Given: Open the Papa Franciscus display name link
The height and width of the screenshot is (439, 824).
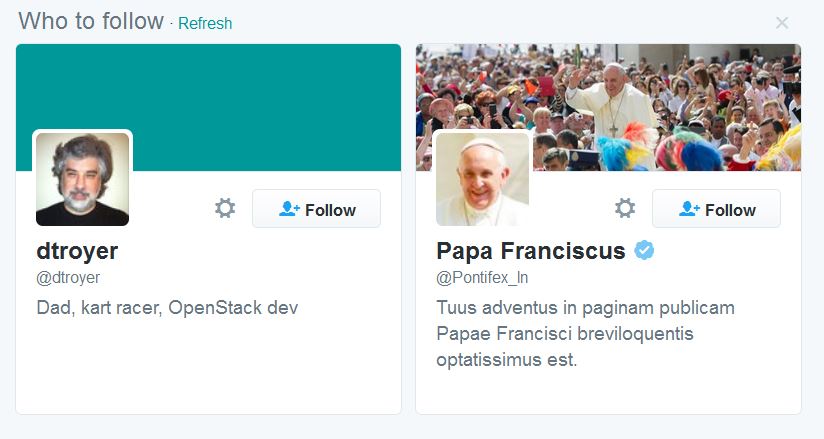Looking at the screenshot, I should [x=531, y=251].
